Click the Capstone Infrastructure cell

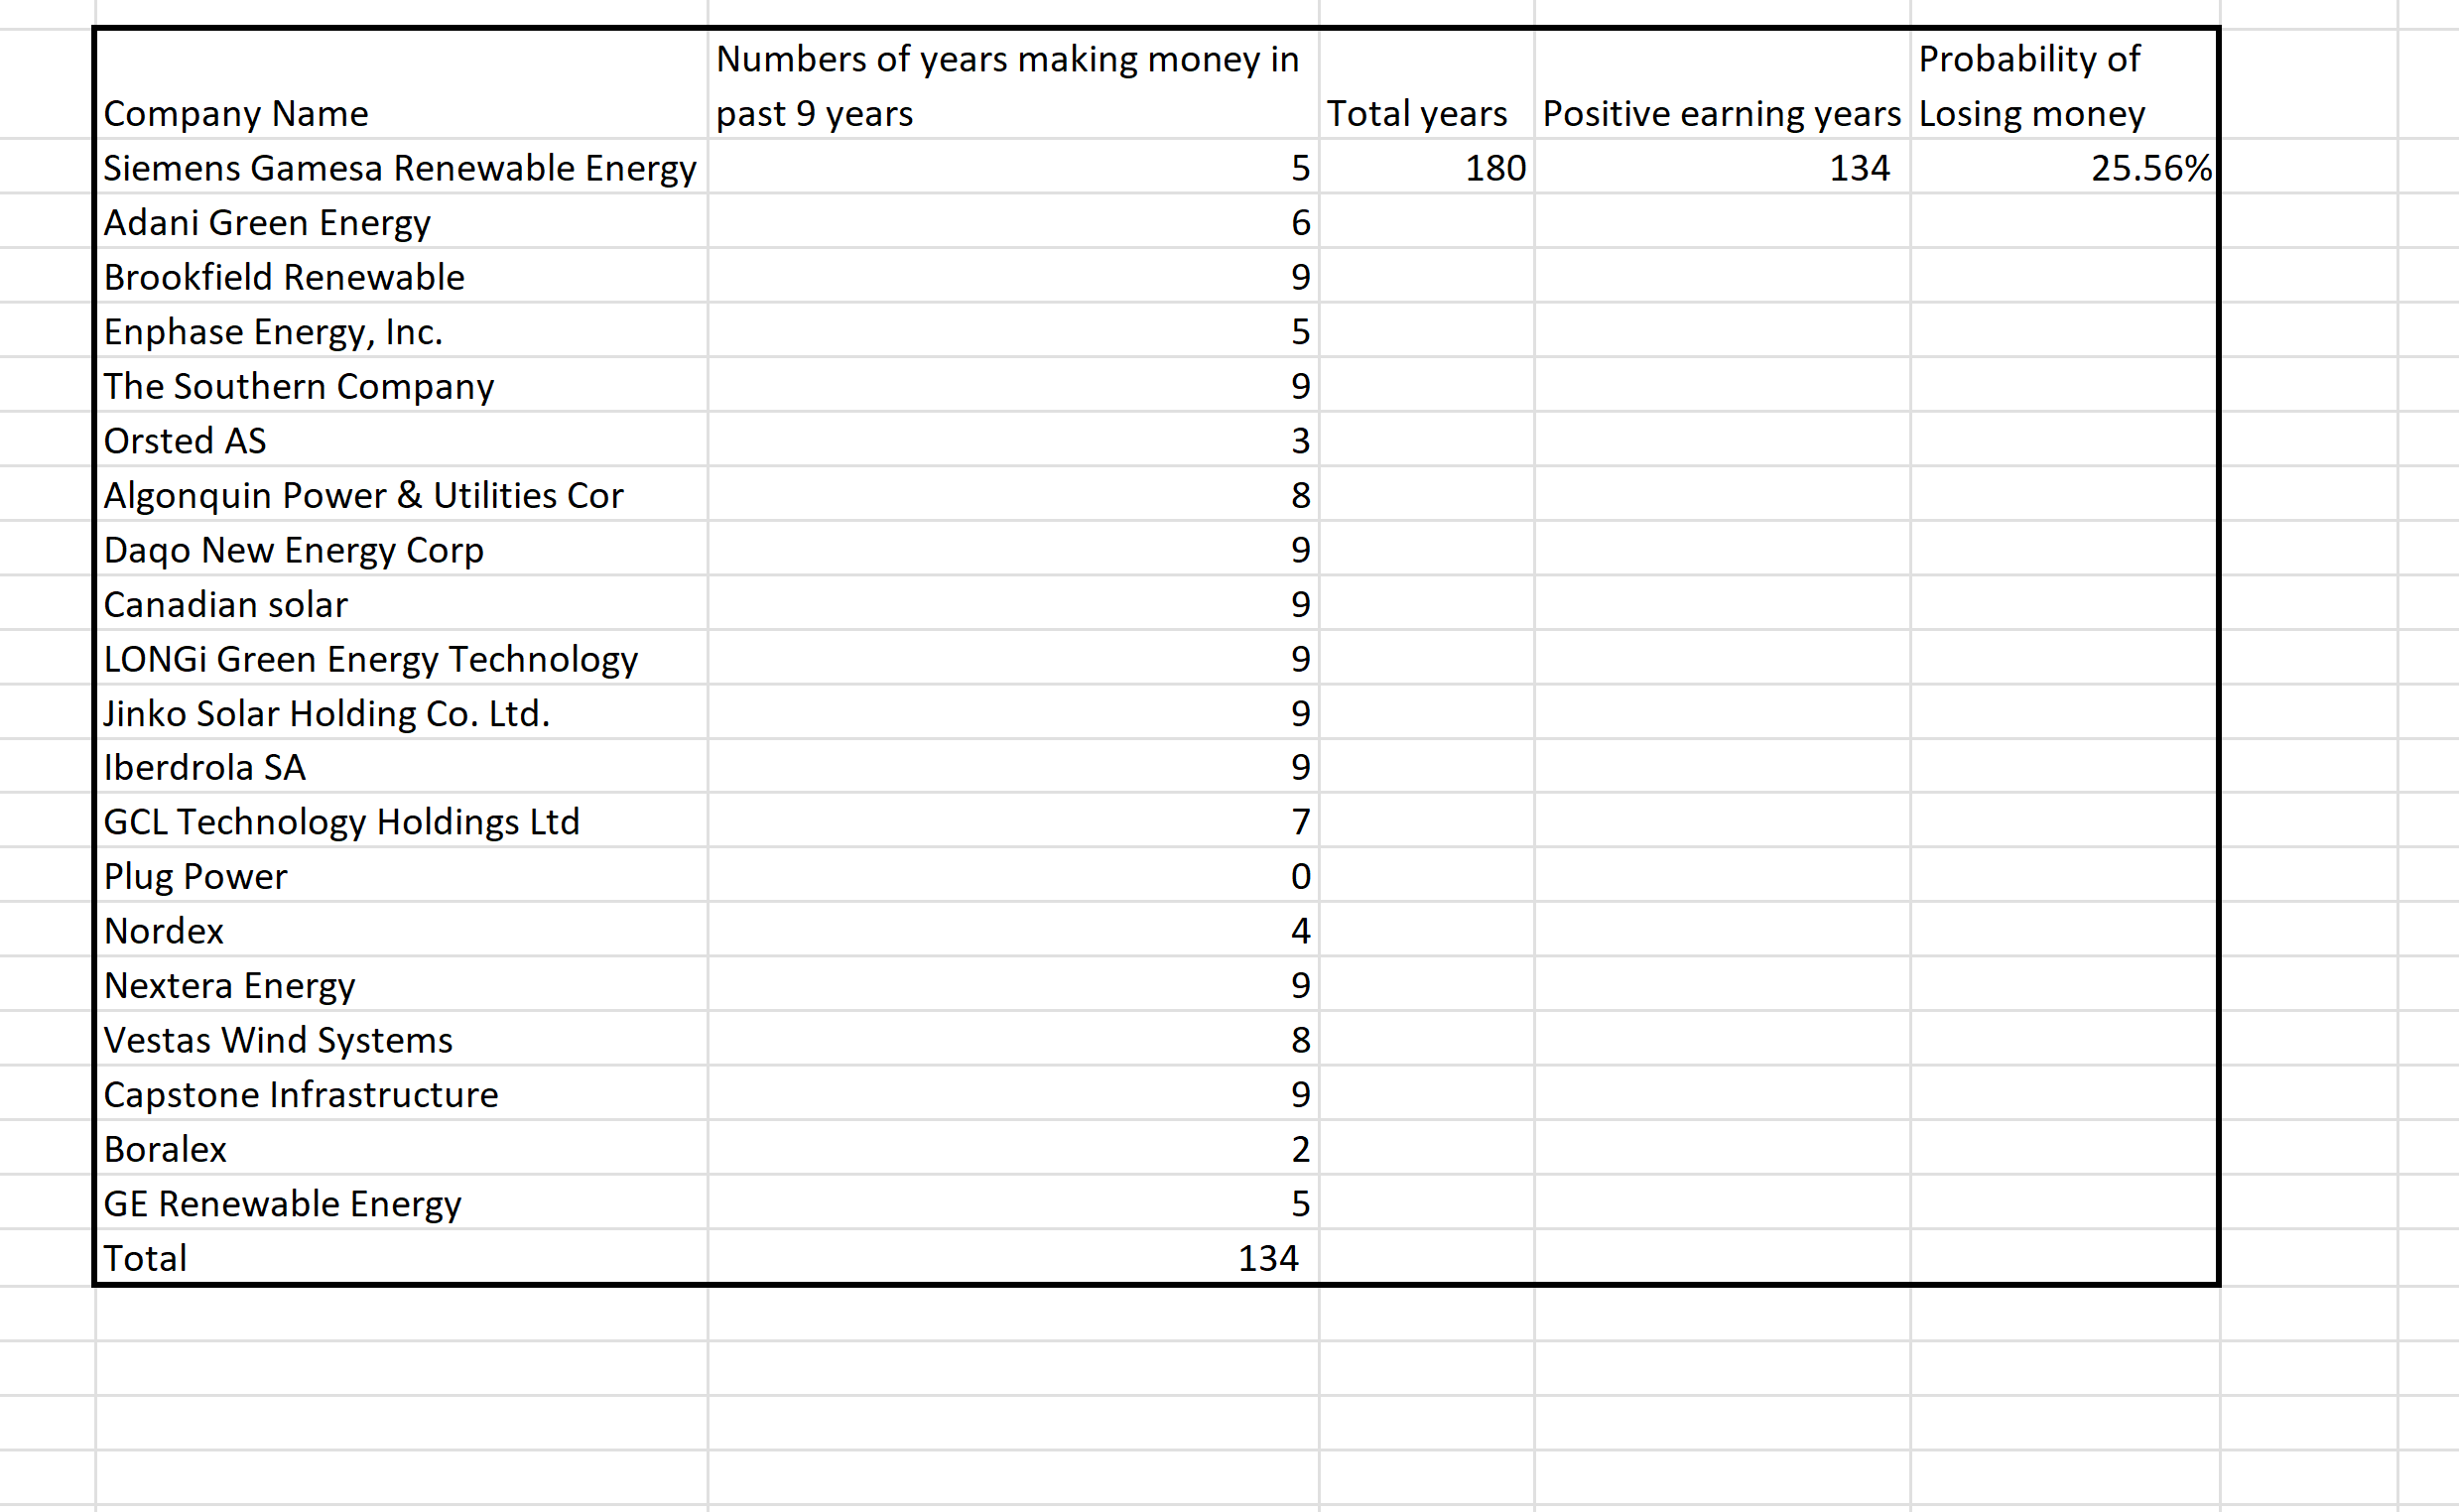coord(401,1093)
